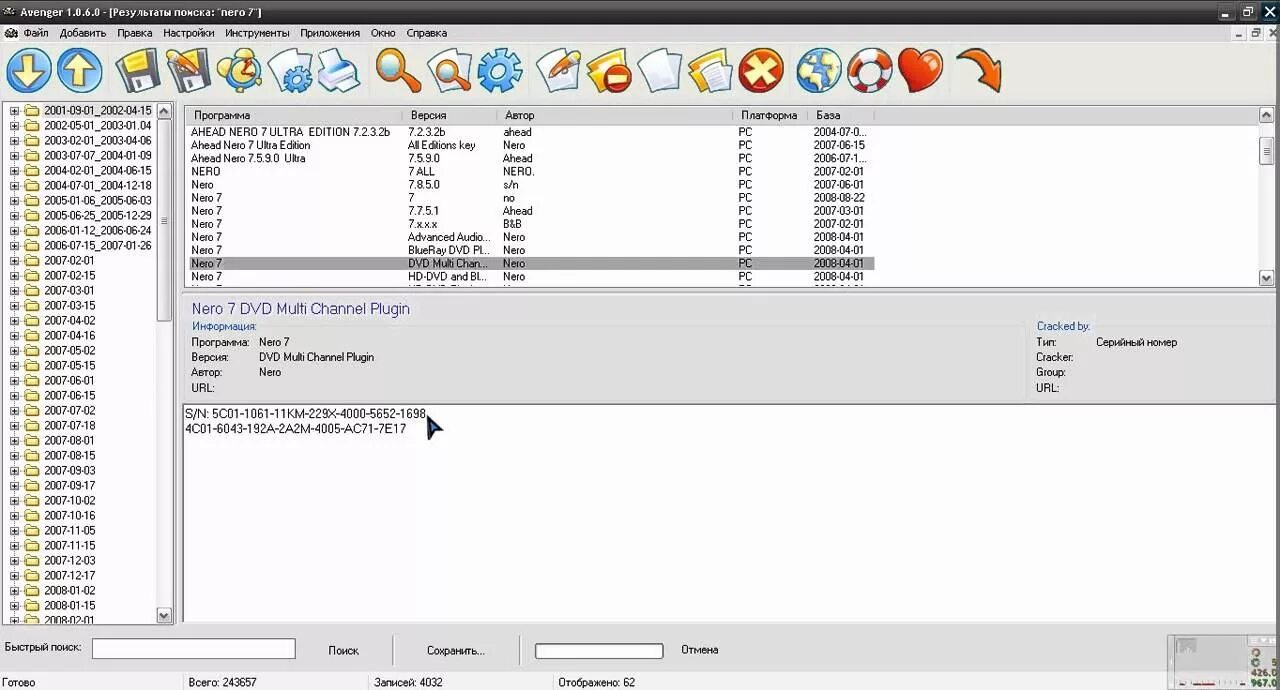Expand the 2005-06-25_2005-12-29 folder node
The height and width of the screenshot is (690, 1280).
pyautogui.click(x=14, y=216)
